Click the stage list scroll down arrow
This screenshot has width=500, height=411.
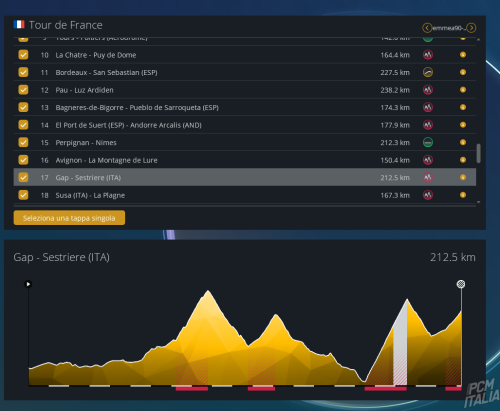tap(479, 202)
